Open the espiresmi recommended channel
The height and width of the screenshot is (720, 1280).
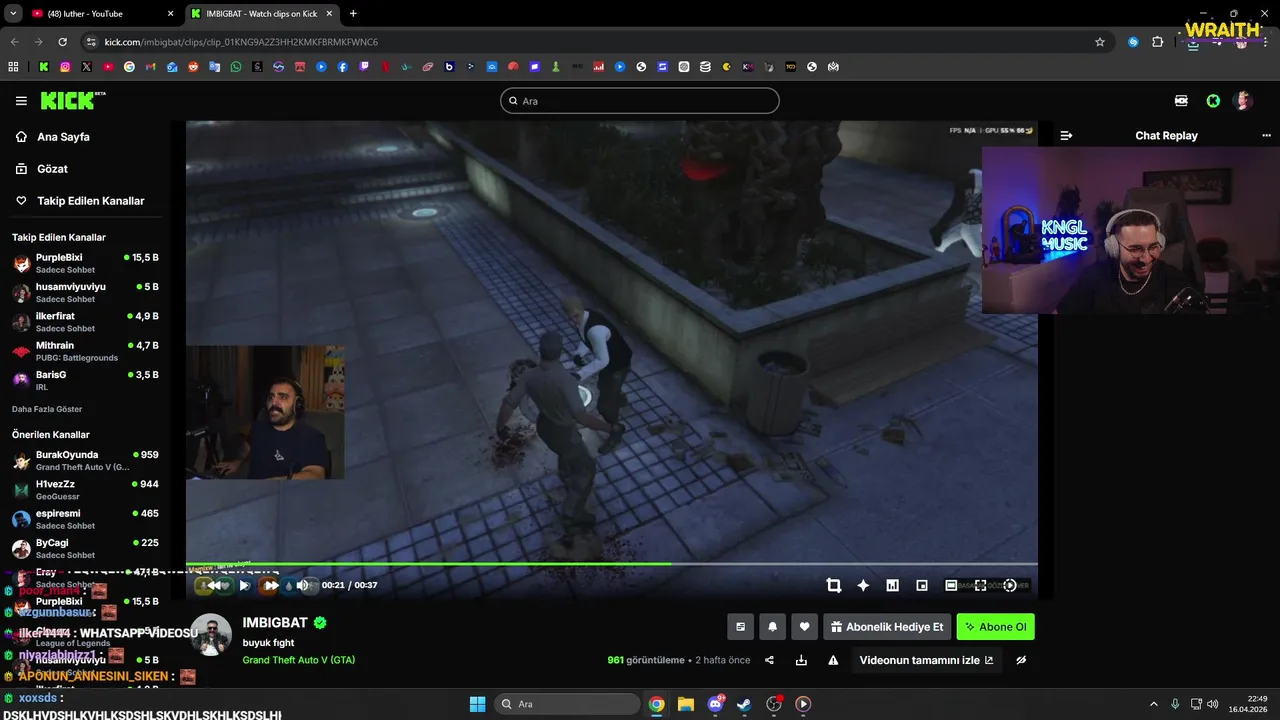click(x=84, y=519)
